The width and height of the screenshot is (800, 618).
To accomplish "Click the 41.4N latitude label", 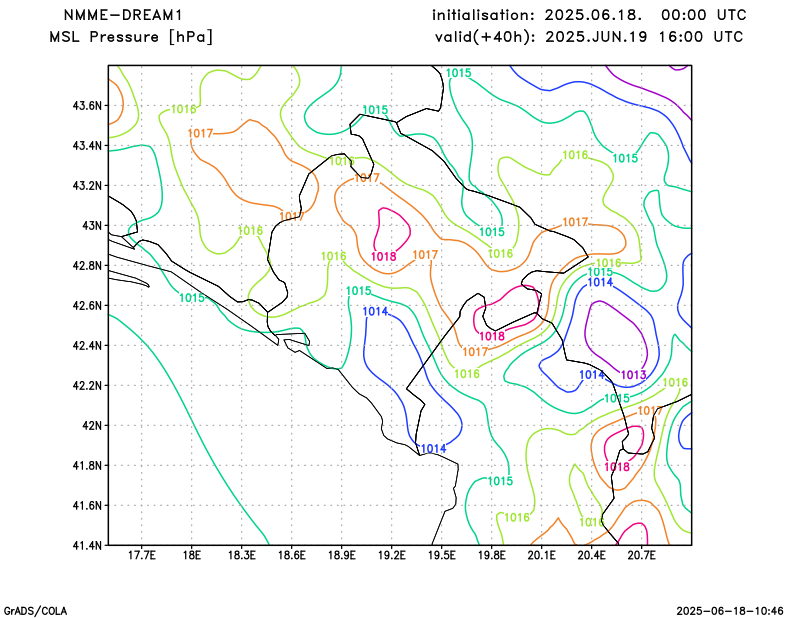I will pyautogui.click(x=87, y=545).
